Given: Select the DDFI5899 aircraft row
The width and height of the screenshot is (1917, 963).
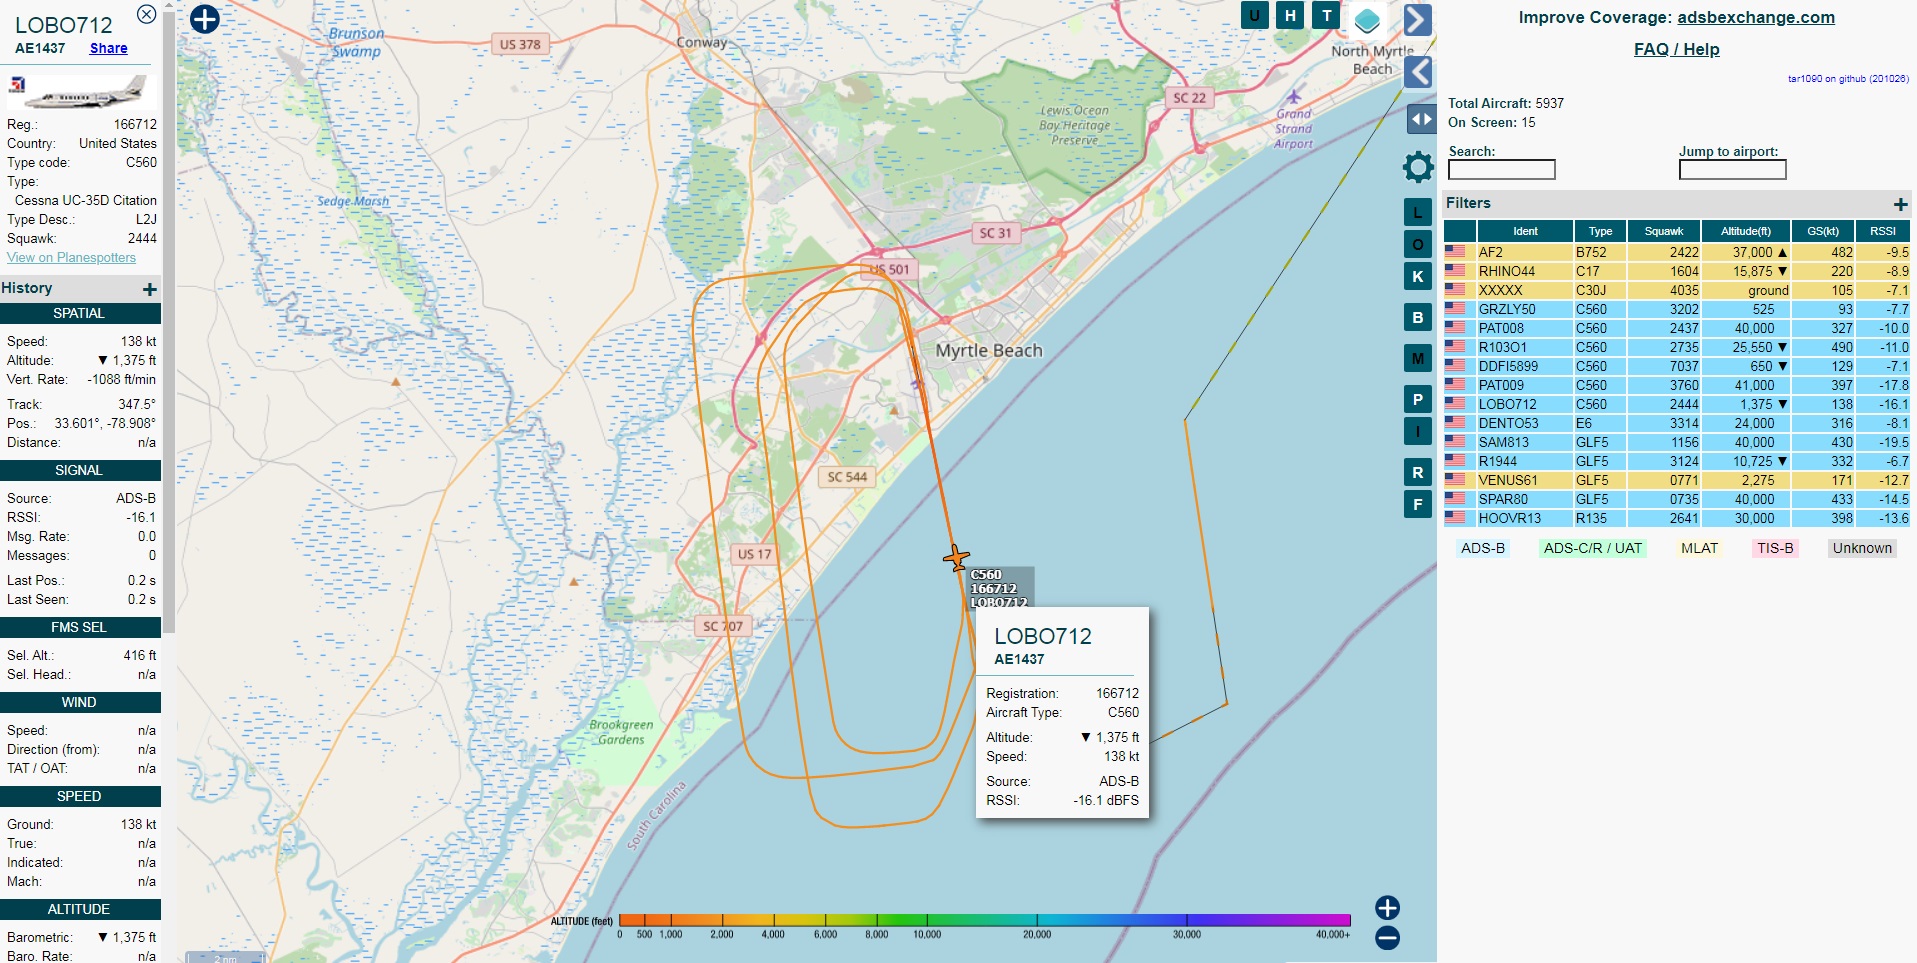Looking at the screenshot, I should tap(1677, 366).
